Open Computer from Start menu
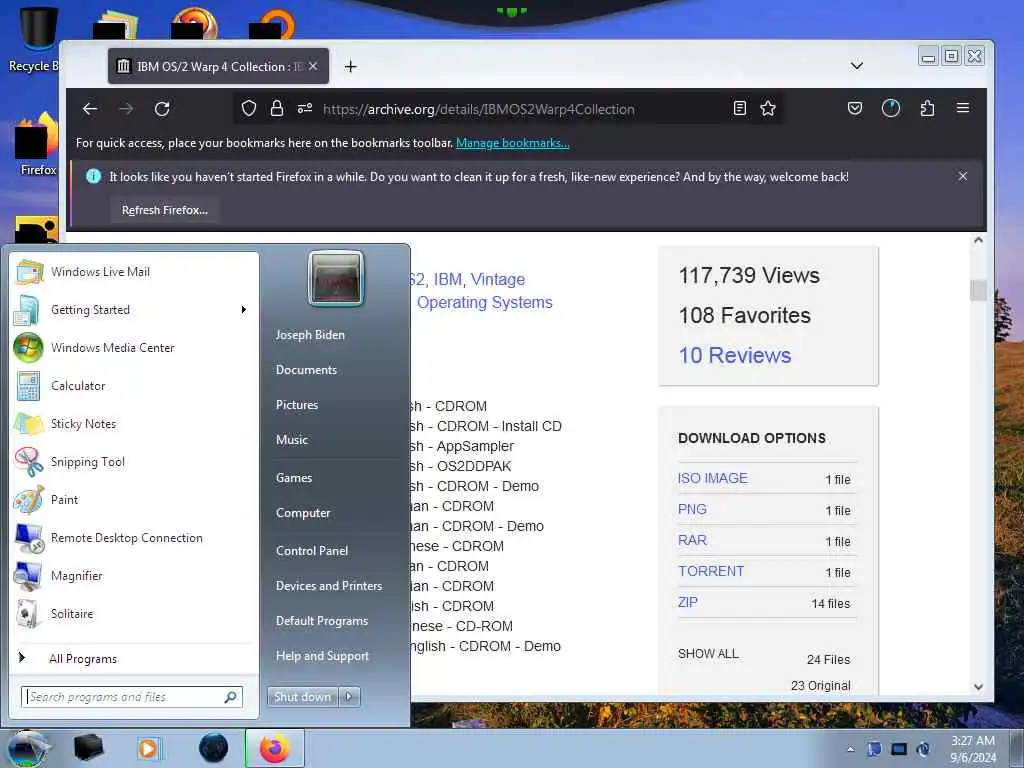Image resolution: width=1024 pixels, height=768 pixels. click(x=303, y=513)
